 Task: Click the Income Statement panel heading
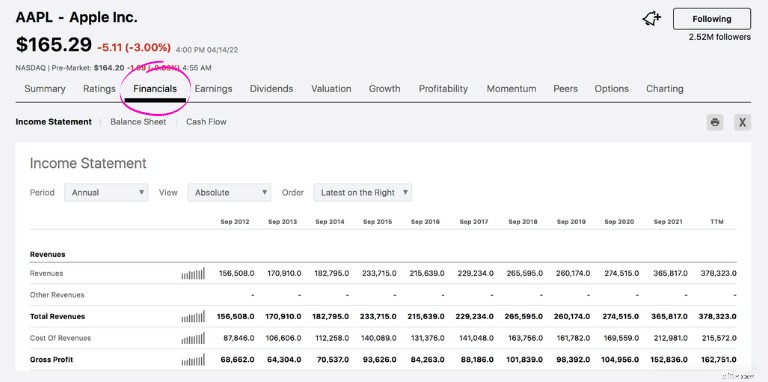point(88,163)
